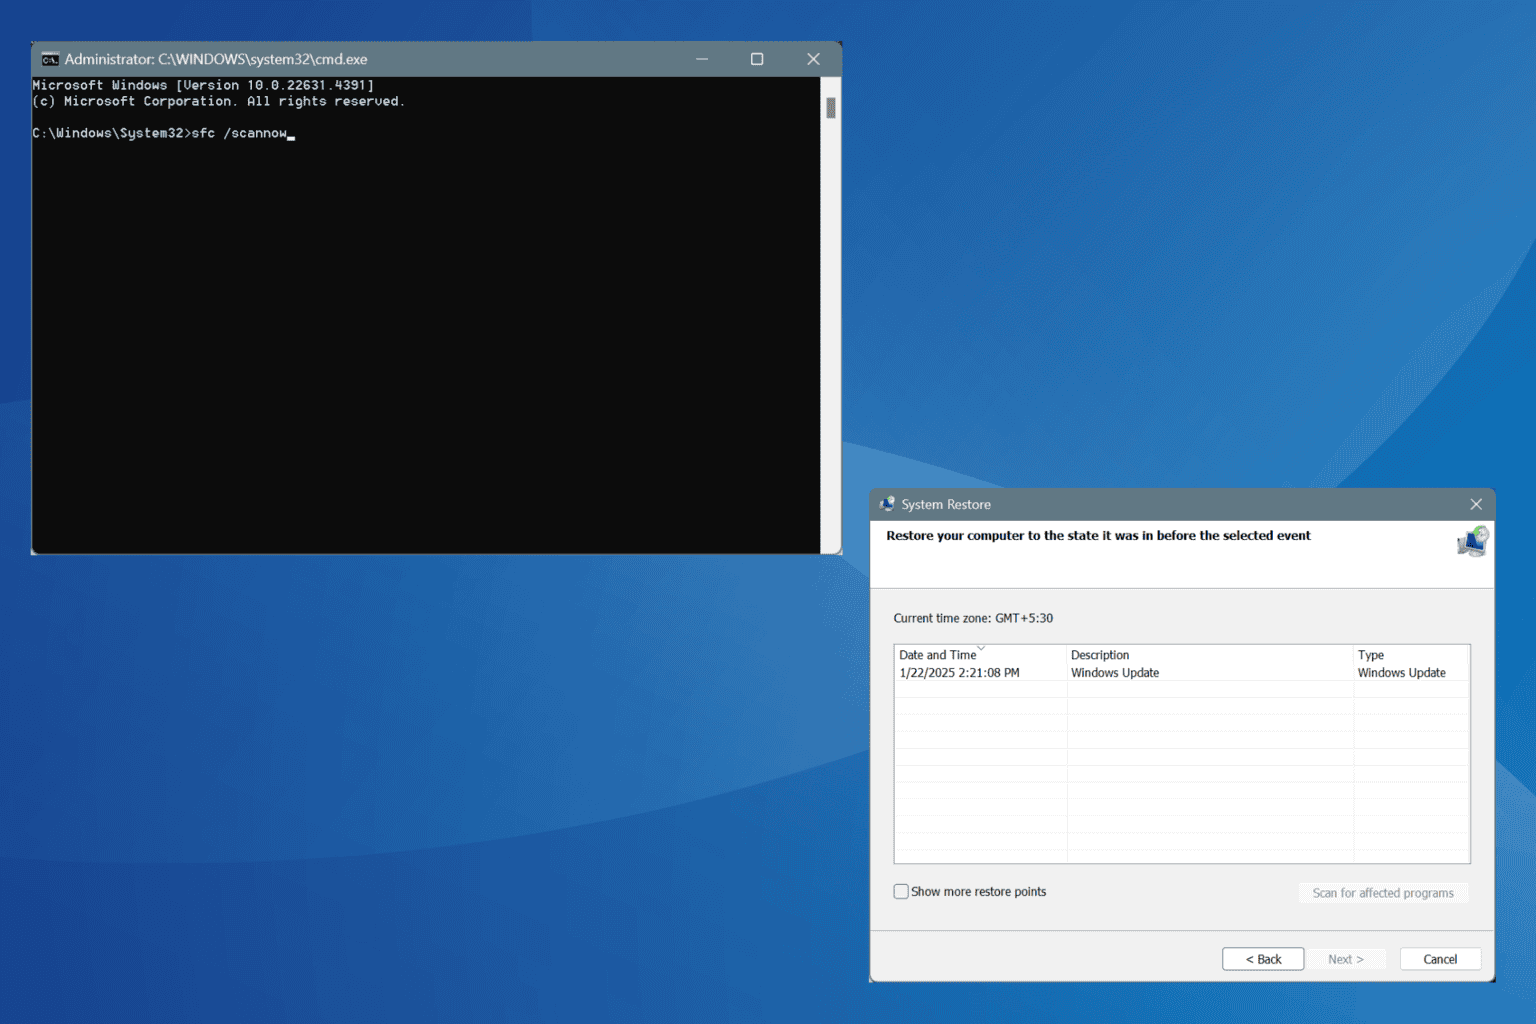1536x1024 pixels.
Task: Click the Back button in System Restore
Action: (x=1263, y=959)
